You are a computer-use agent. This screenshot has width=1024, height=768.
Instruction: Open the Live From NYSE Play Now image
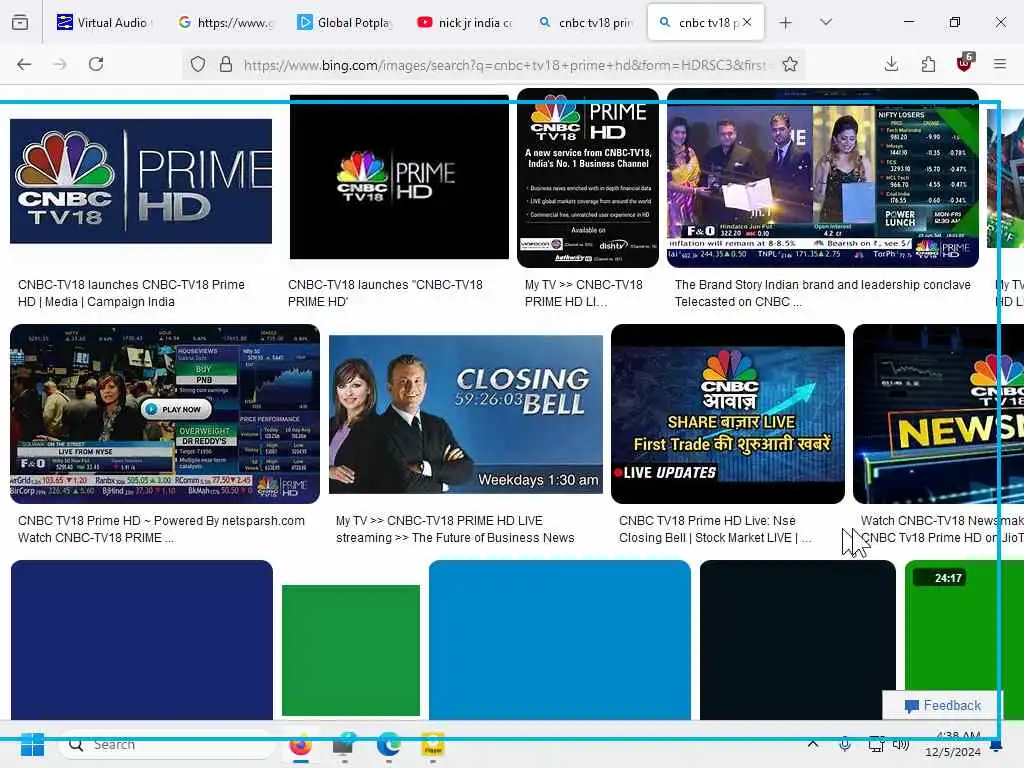tap(165, 414)
